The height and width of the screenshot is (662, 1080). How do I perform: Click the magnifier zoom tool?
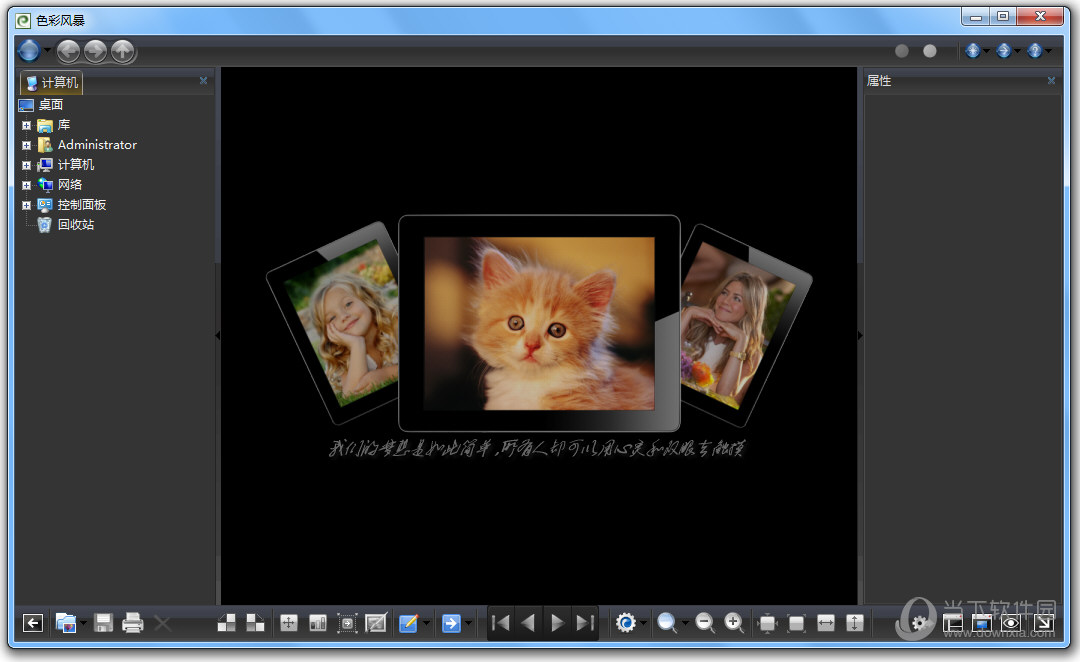667,623
